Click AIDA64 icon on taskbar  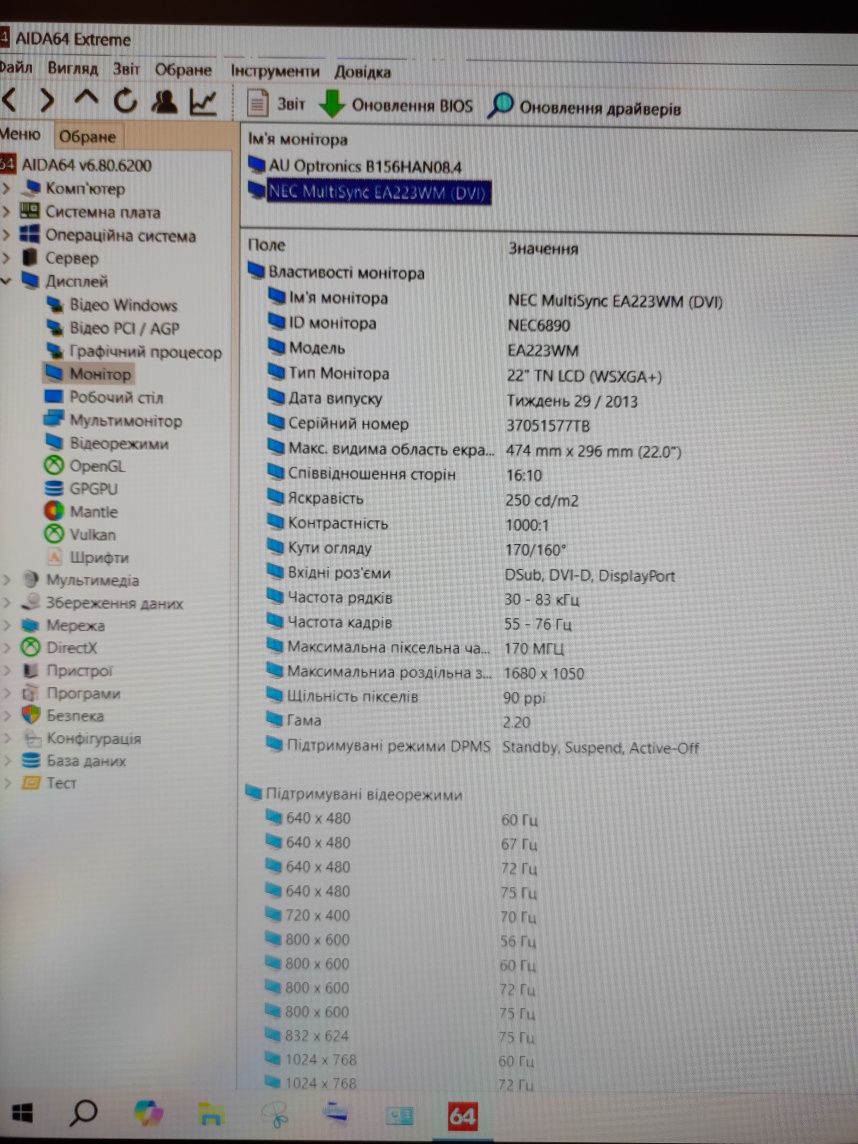pyautogui.click(x=463, y=1116)
